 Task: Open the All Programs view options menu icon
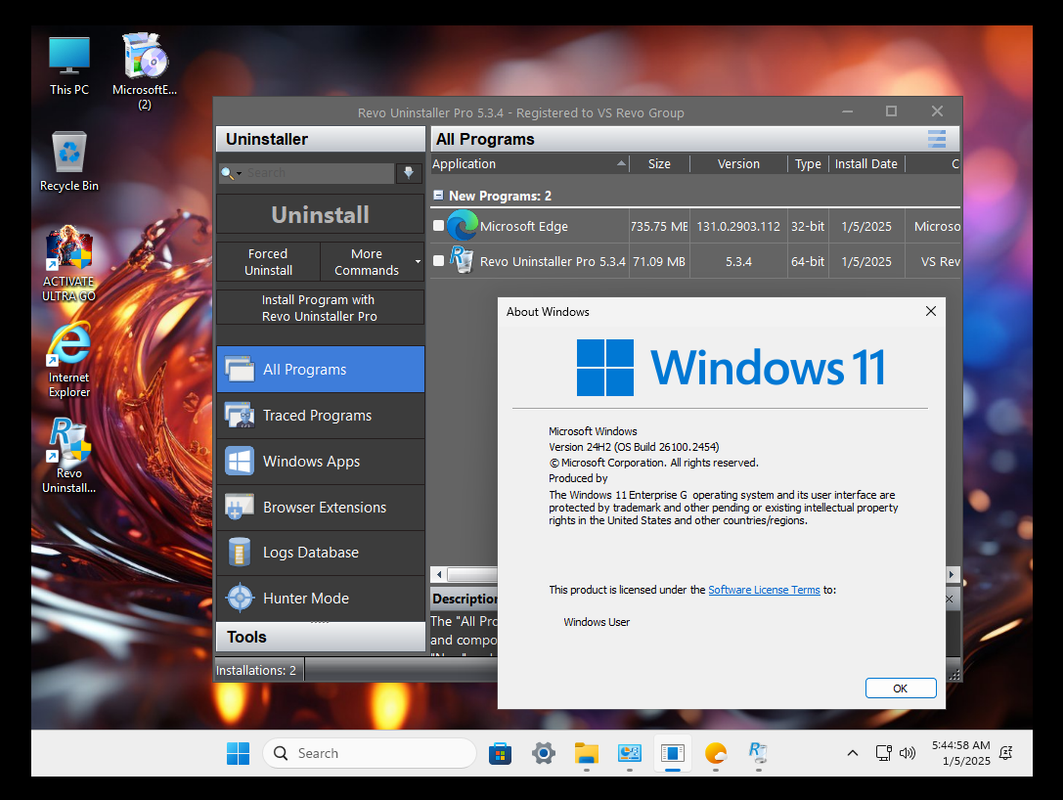point(936,139)
